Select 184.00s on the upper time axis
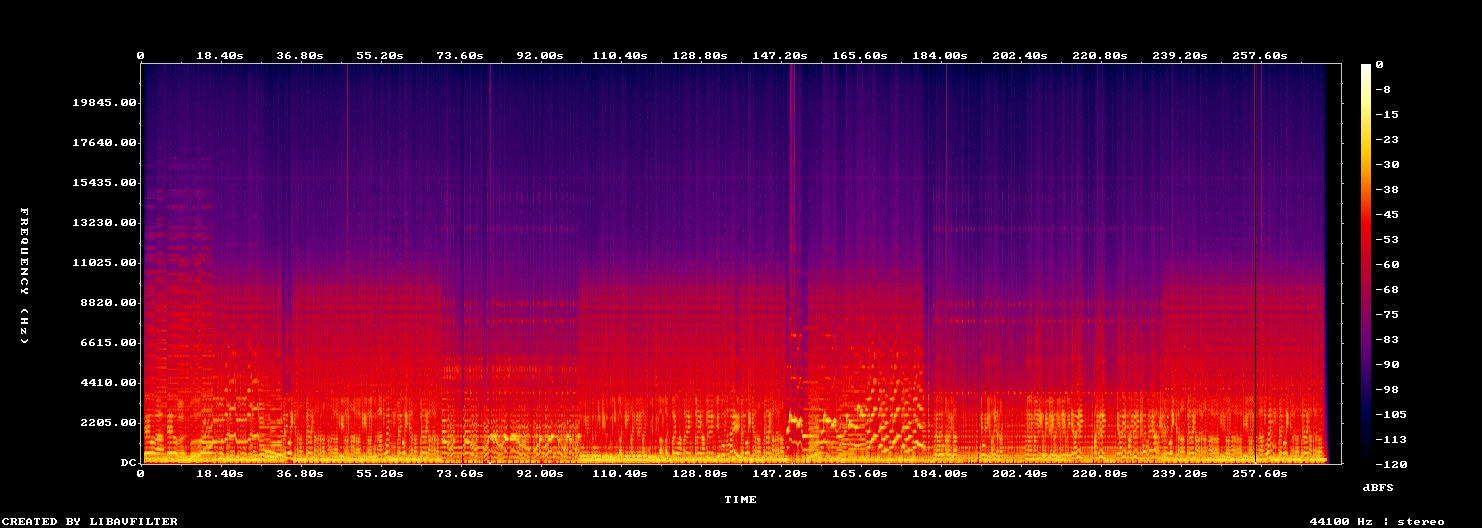 coord(940,55)
